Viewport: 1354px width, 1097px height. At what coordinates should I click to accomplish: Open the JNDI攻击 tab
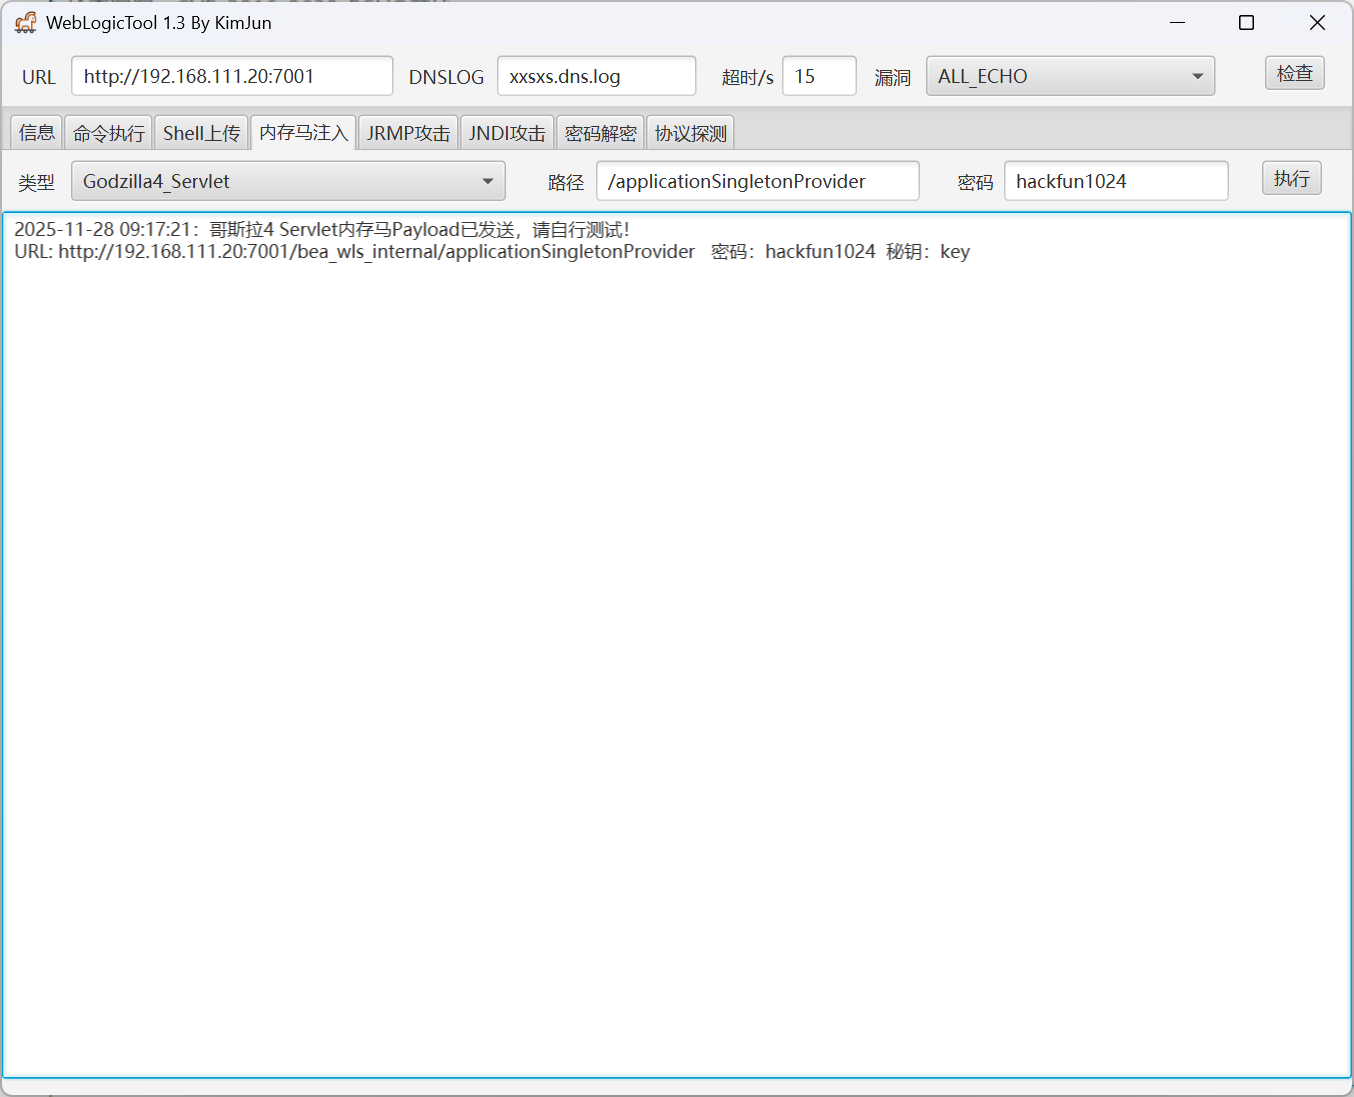point(507,133)
